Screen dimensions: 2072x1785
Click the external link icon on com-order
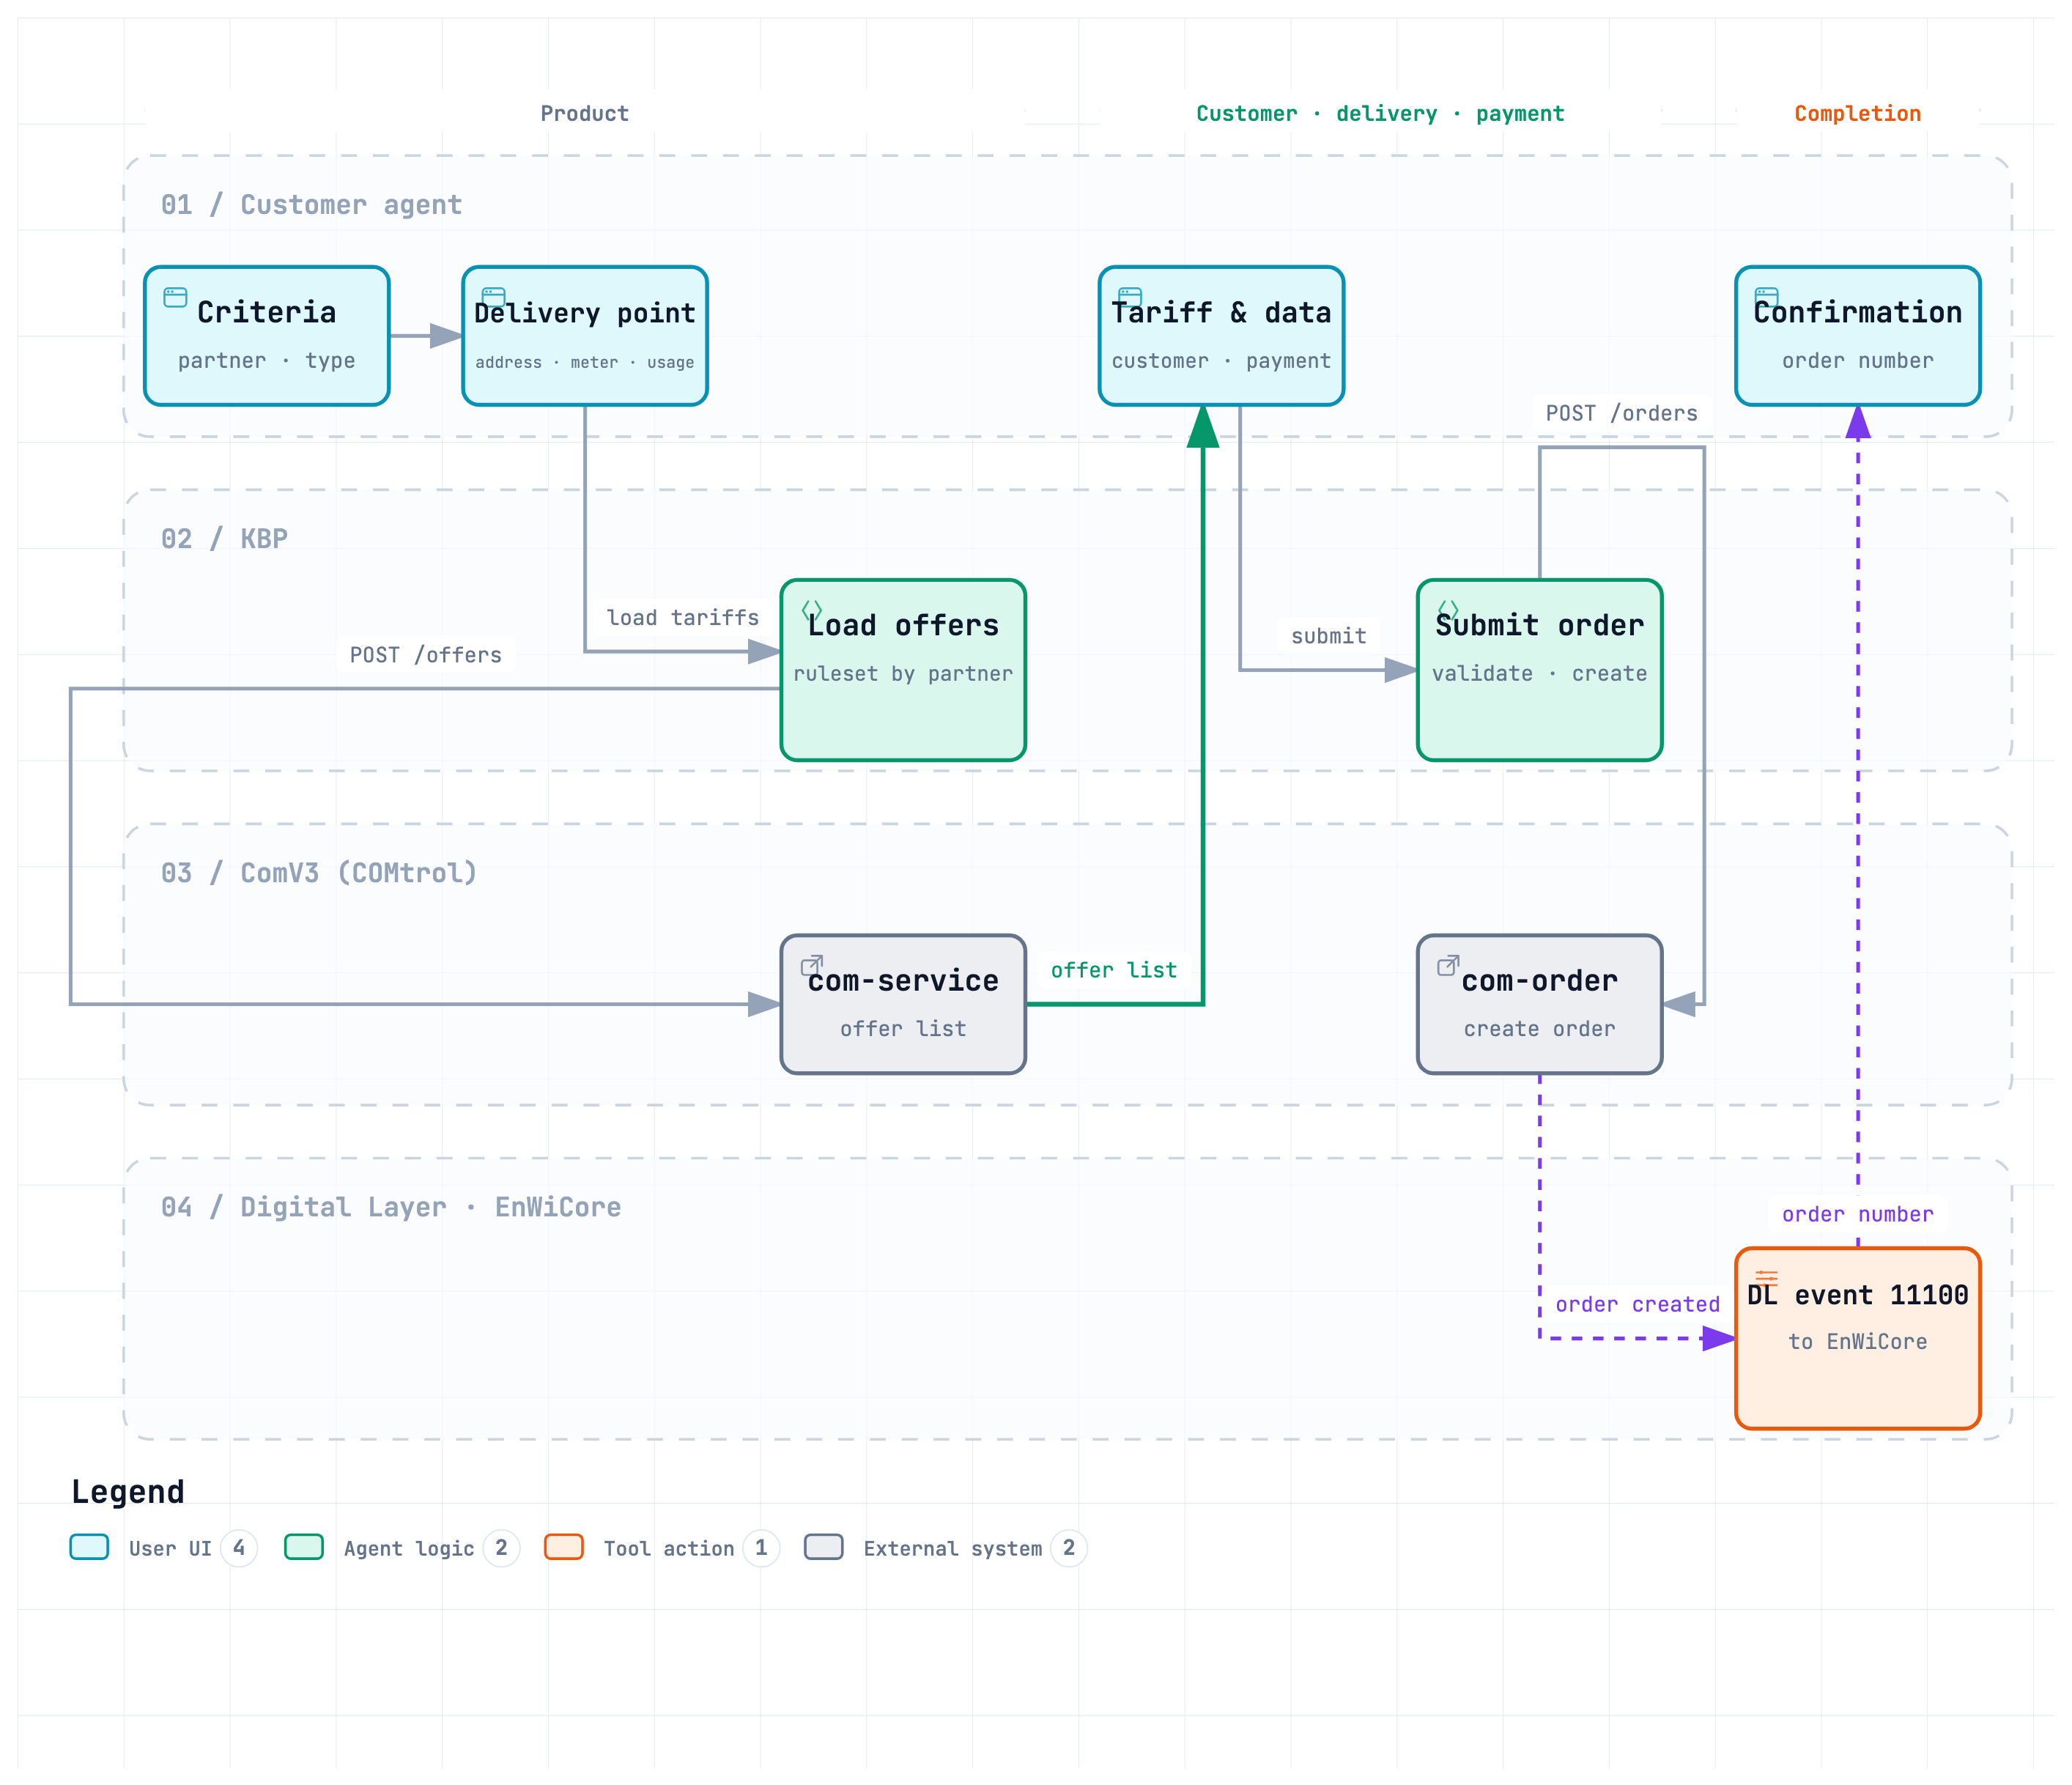1448,966
